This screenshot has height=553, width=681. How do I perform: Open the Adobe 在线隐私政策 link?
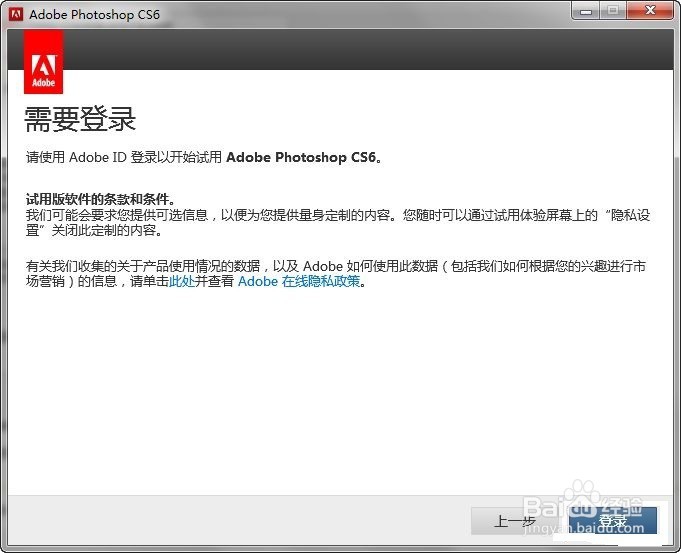click(299, 281)
